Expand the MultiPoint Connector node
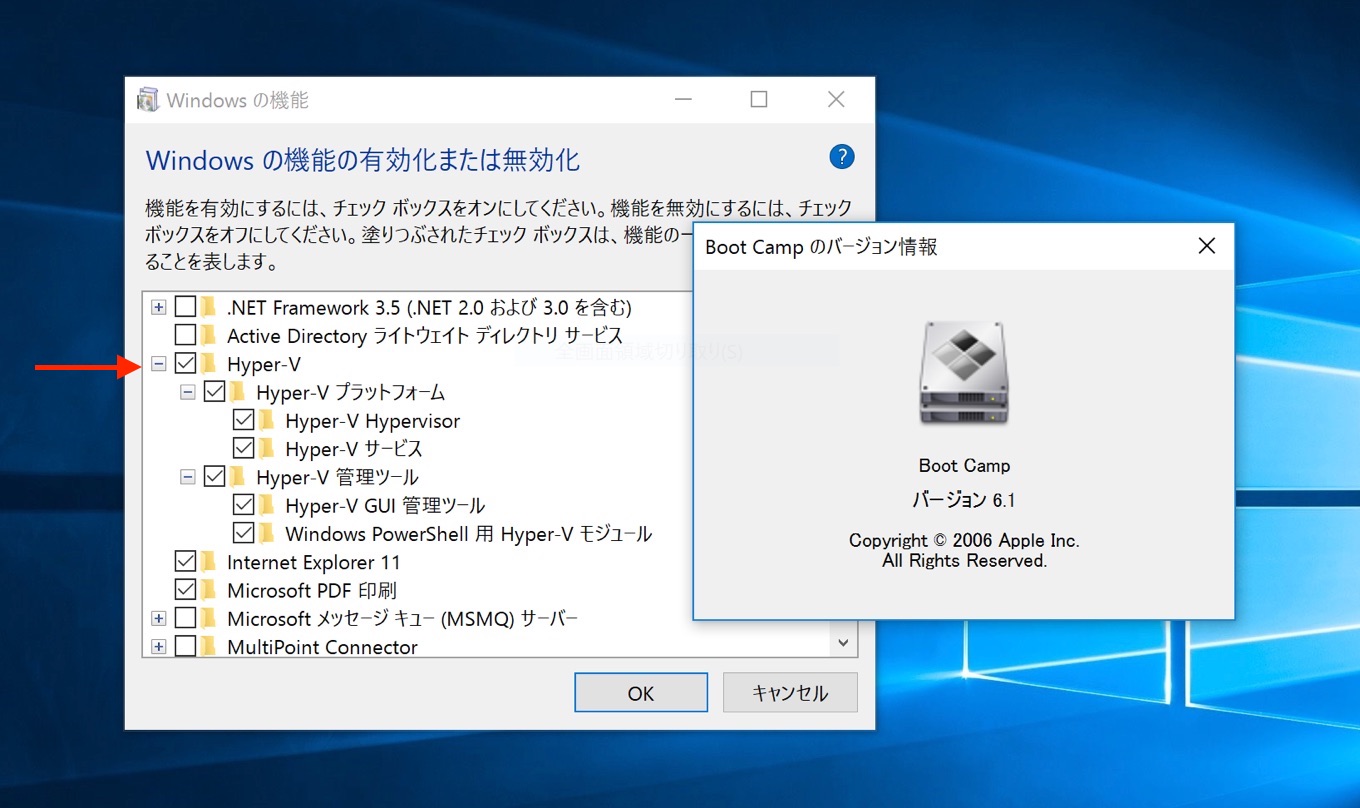Screen dimensions: 1360x808 (x=158, y=646)
